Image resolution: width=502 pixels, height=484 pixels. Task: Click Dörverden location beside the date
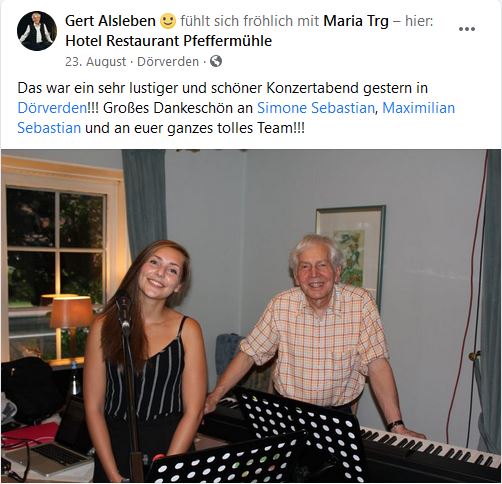tap(168, 62)
